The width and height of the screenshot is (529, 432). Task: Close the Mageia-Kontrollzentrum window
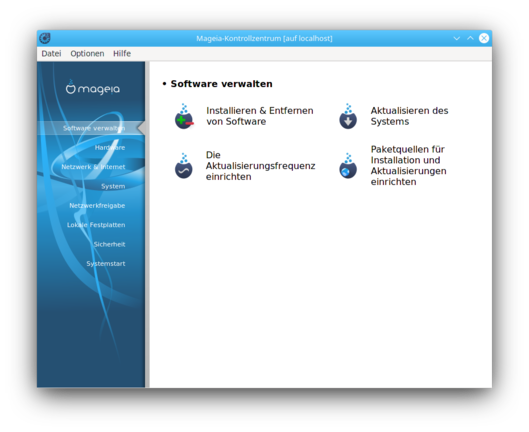click(484, 38)
